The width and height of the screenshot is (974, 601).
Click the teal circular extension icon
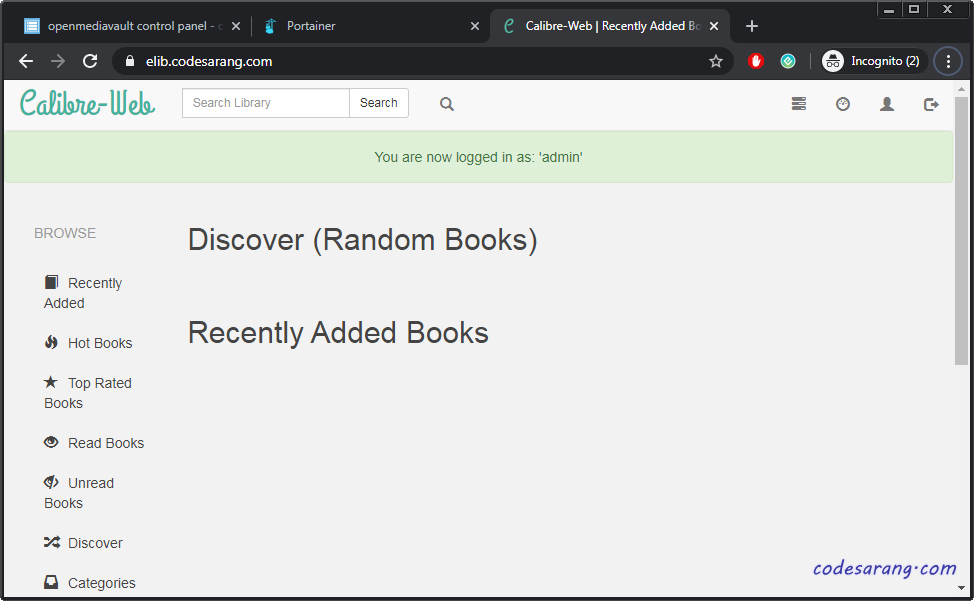[x=788, y=61]
